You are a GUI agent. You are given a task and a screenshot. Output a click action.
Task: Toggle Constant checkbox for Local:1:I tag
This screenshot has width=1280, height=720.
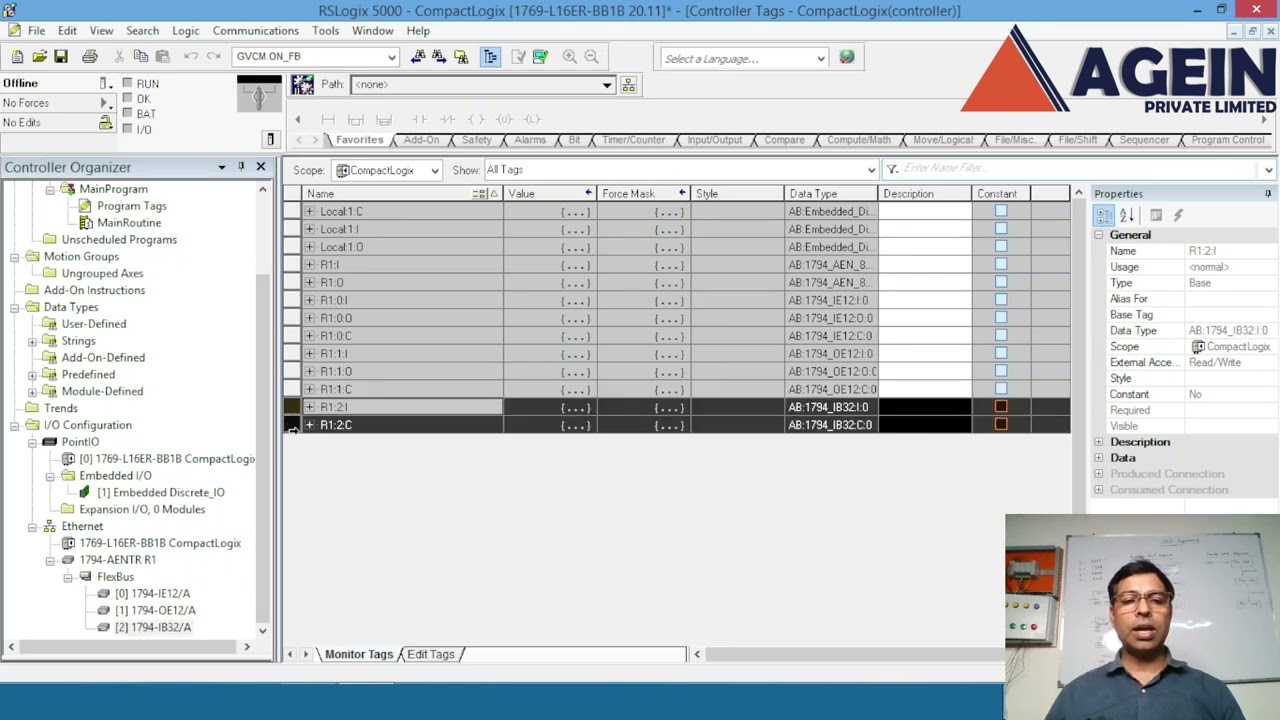pyautogui.click(x=1001, y=229)
